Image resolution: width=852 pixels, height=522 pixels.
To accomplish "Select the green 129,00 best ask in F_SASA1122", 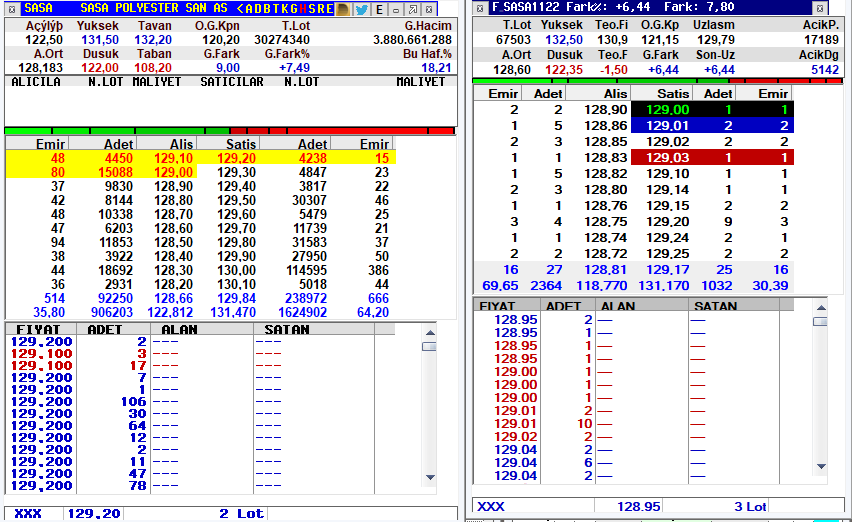I will click(667, 110).
